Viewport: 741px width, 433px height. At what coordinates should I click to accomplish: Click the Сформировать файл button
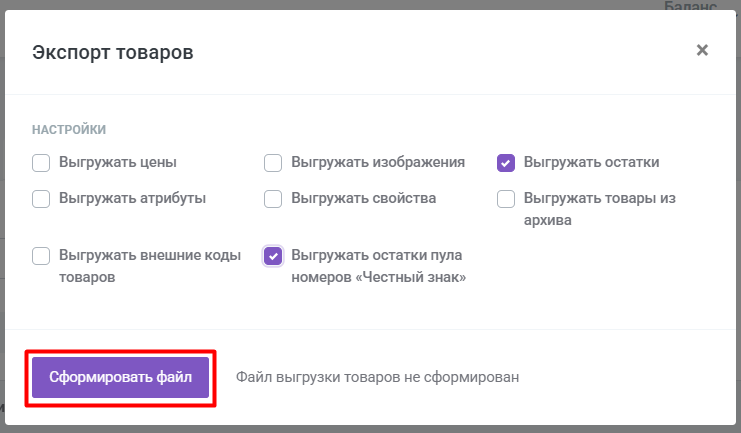tap(121, 377)
